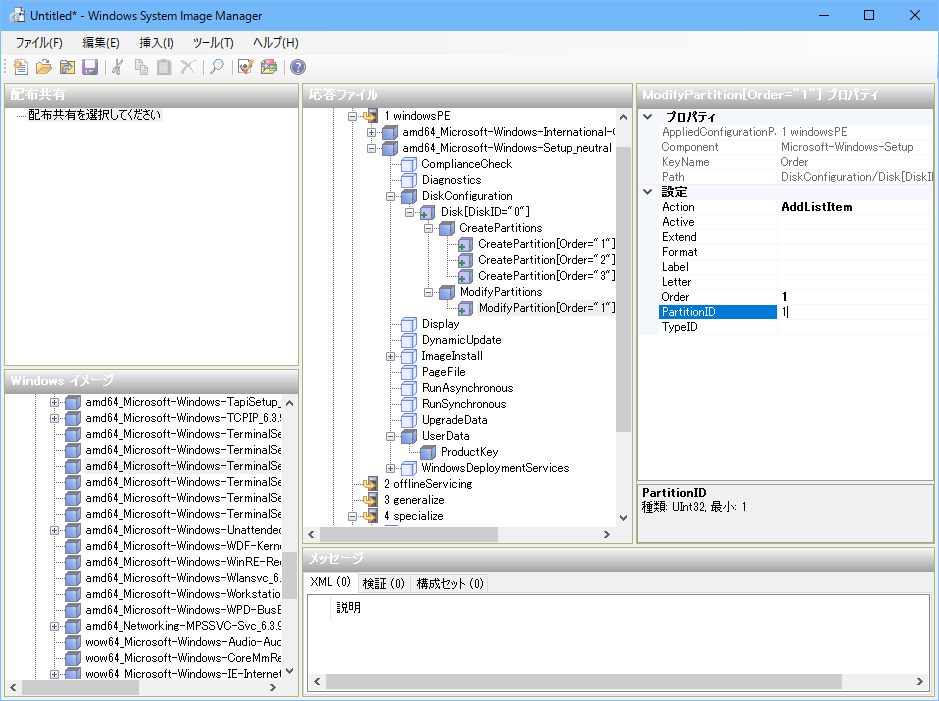Click the TypeID setting value field

click(855, 327)
